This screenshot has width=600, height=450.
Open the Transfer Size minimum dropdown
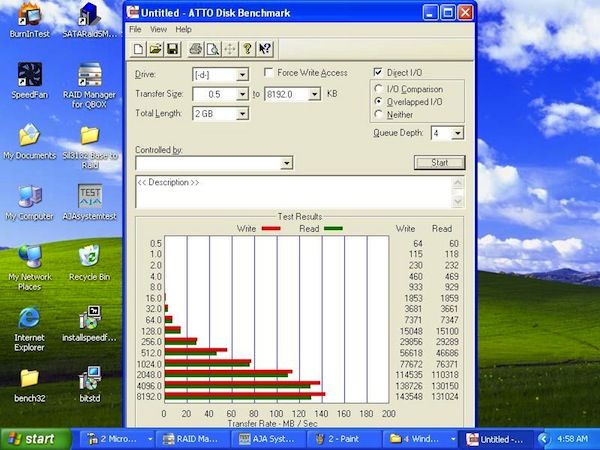(x=242, y=94)
